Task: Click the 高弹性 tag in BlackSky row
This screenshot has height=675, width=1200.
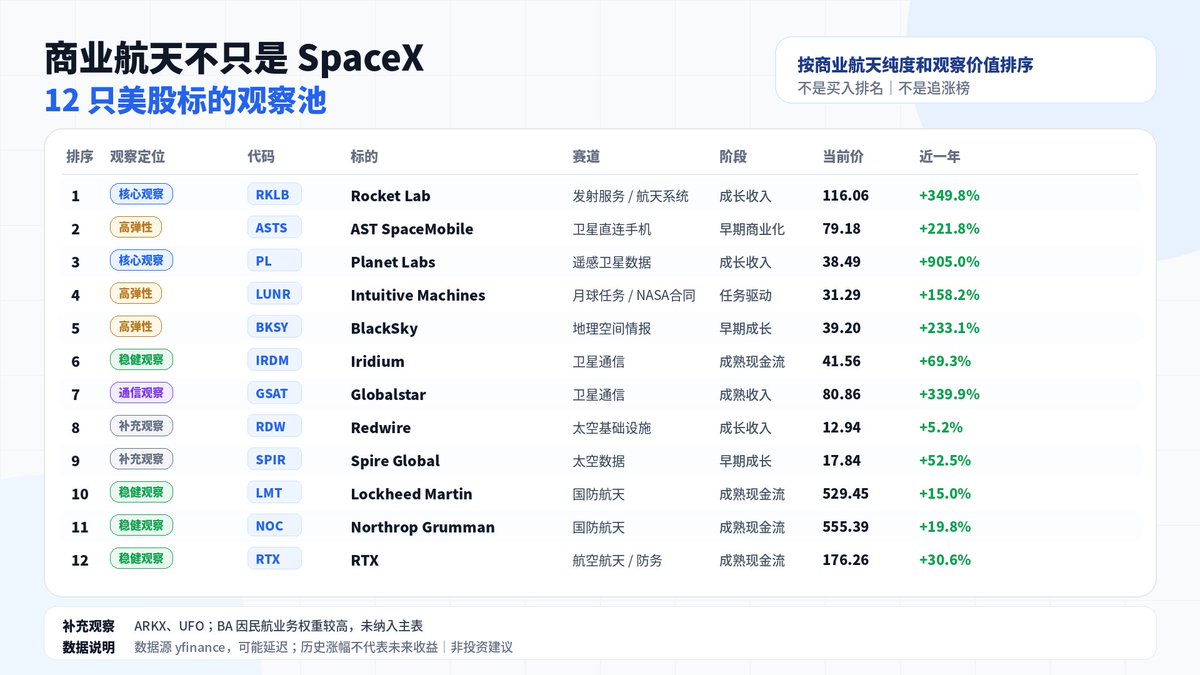Action: (135, 326)
